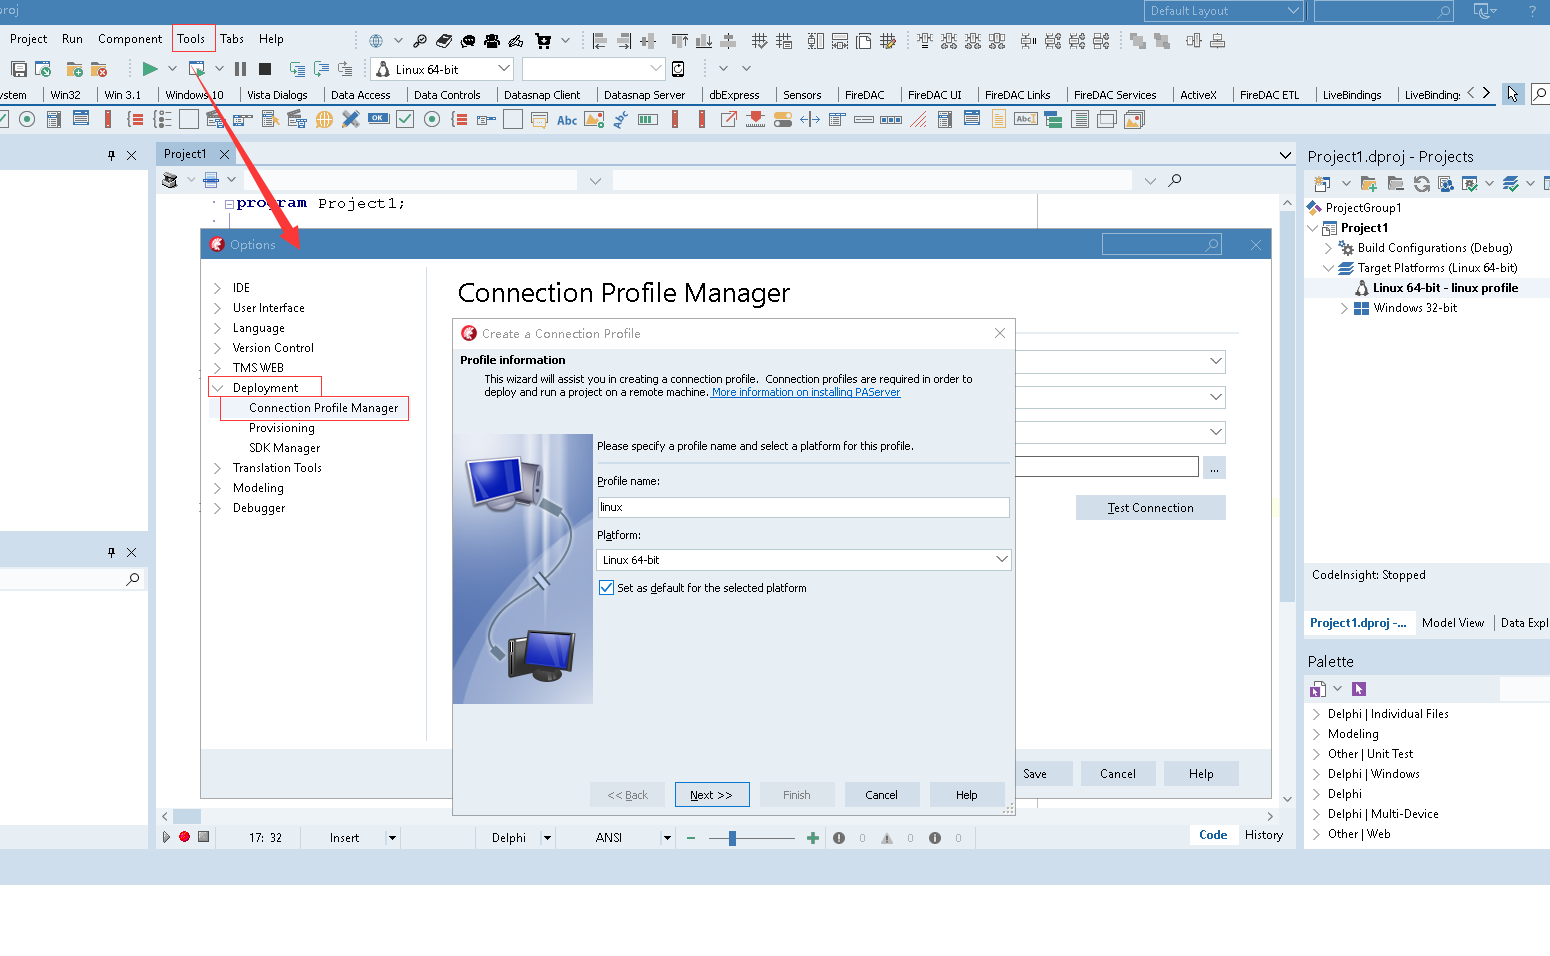Select Connection Profile Manager in Options tree
The width and height of the screenshot is (1550, 956).
pos(323,408)
